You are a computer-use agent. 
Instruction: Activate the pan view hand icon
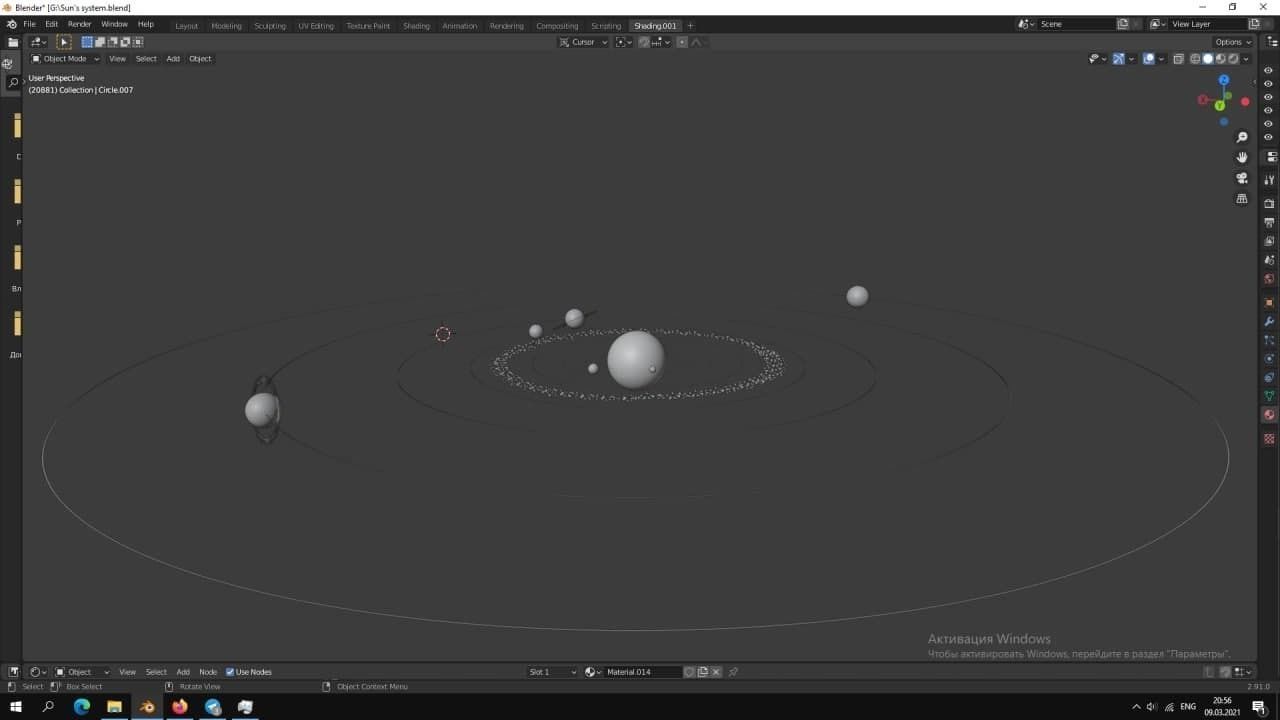(1242, 157)
